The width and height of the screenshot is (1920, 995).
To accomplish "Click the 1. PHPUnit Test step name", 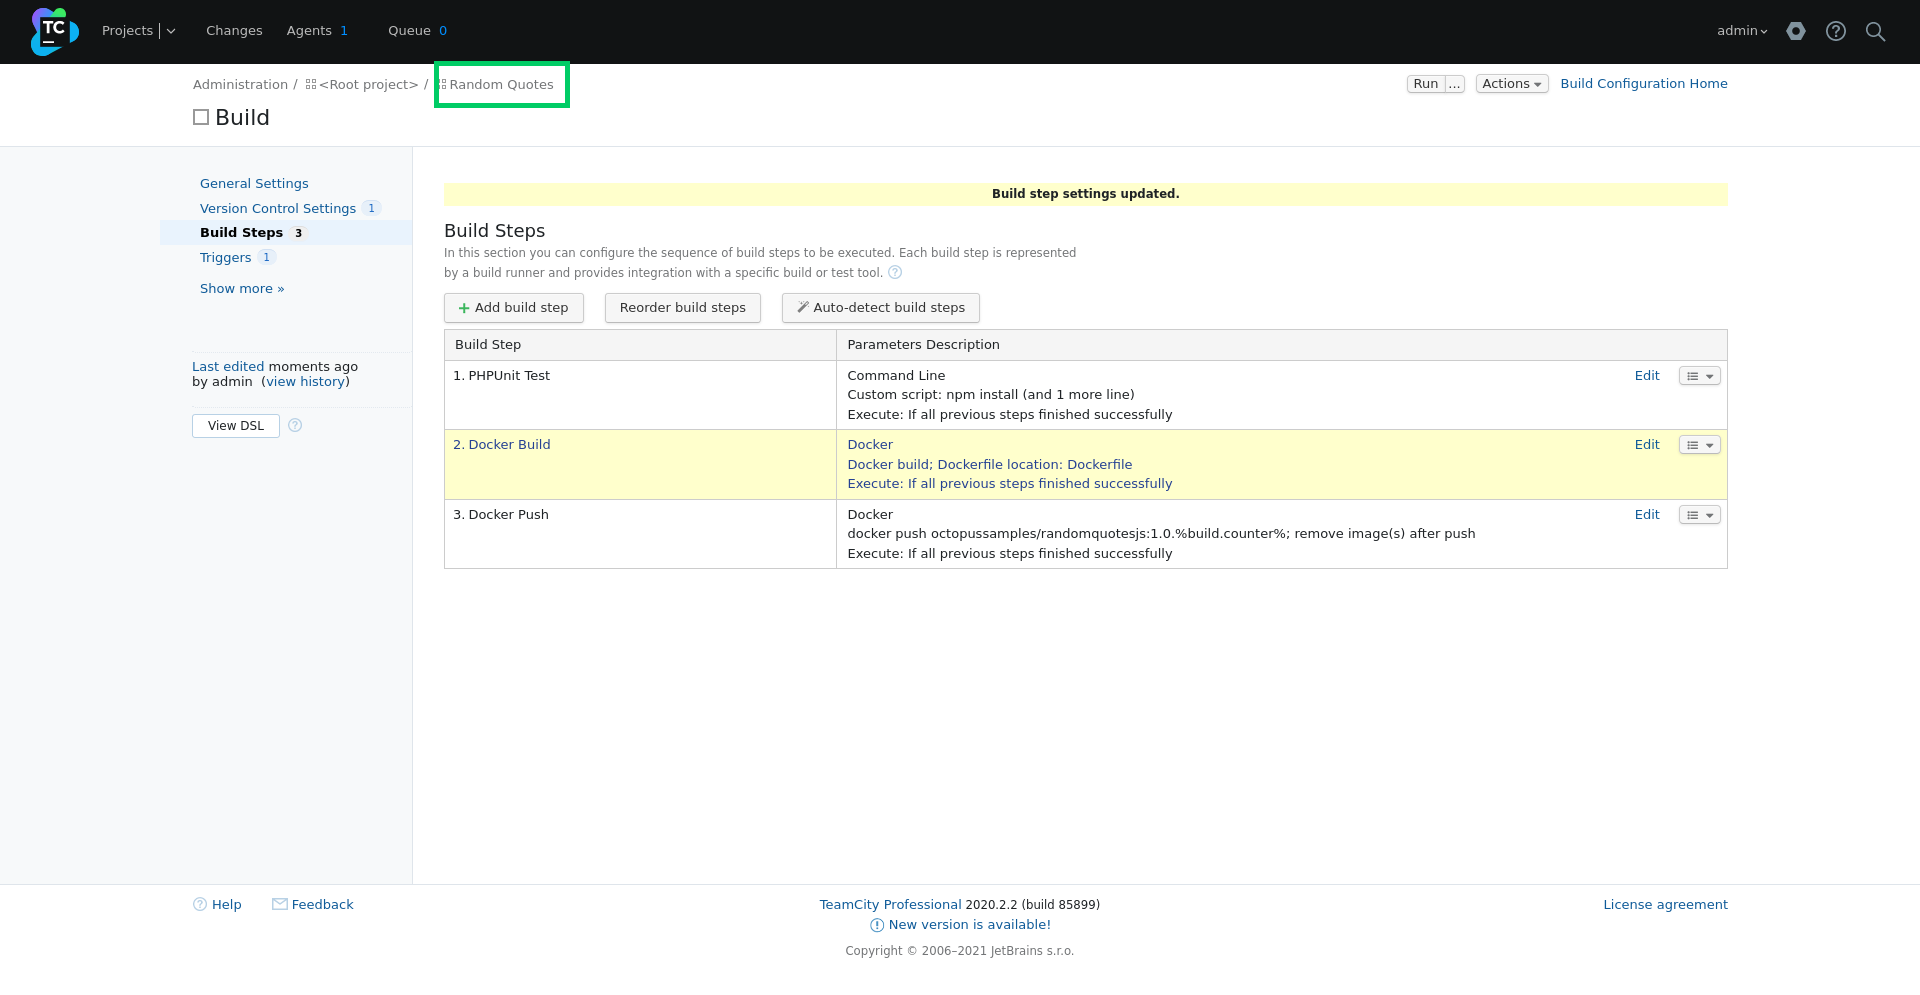I will [x=502, y=376].
